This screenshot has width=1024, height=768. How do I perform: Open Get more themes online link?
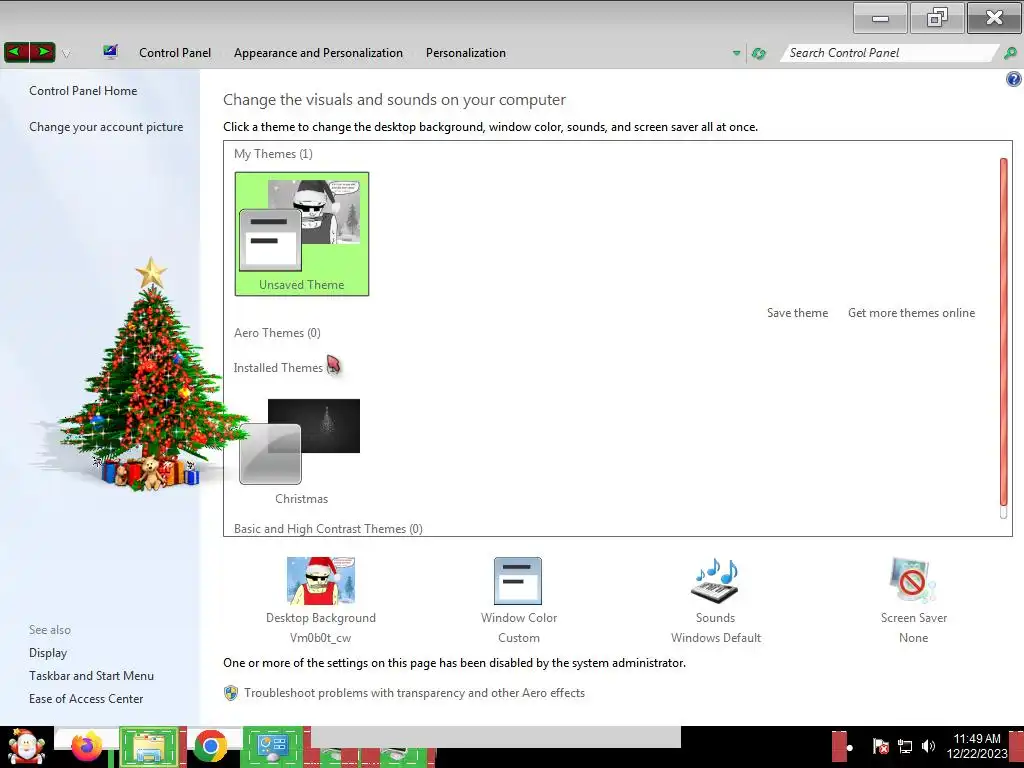coord(911,313)
